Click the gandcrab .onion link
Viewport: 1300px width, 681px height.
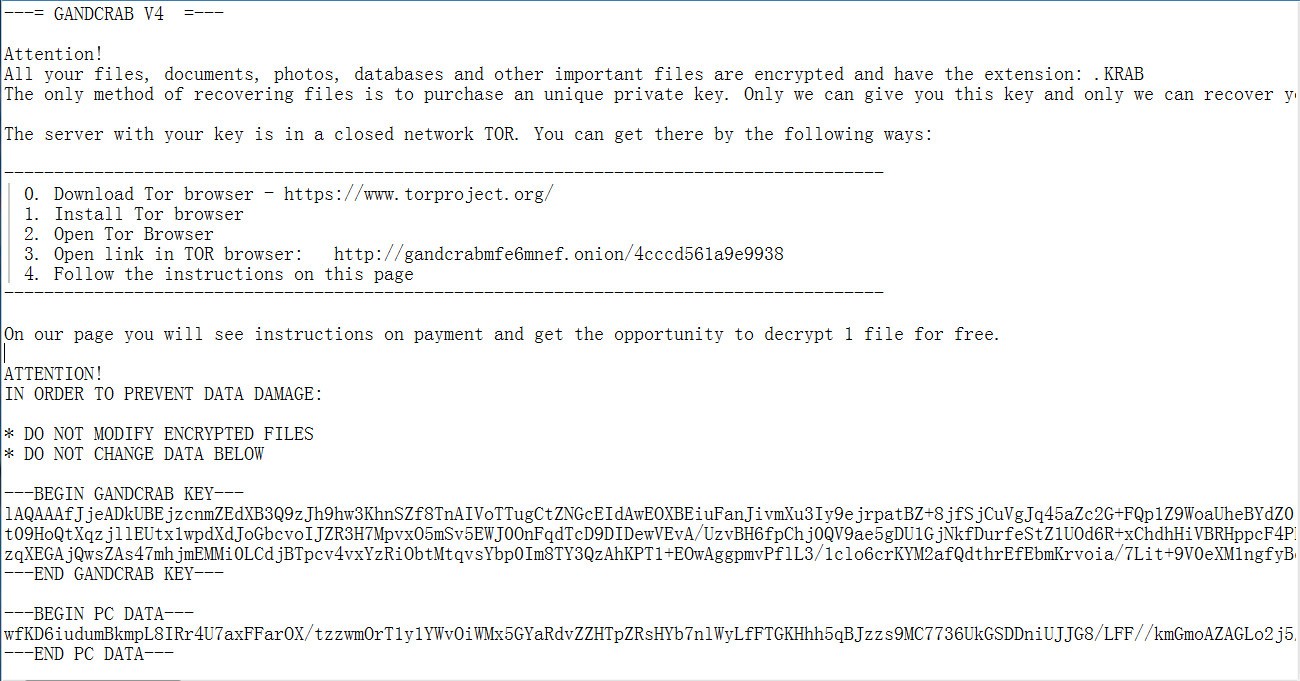pyautogui.click(x=558, y=254)
